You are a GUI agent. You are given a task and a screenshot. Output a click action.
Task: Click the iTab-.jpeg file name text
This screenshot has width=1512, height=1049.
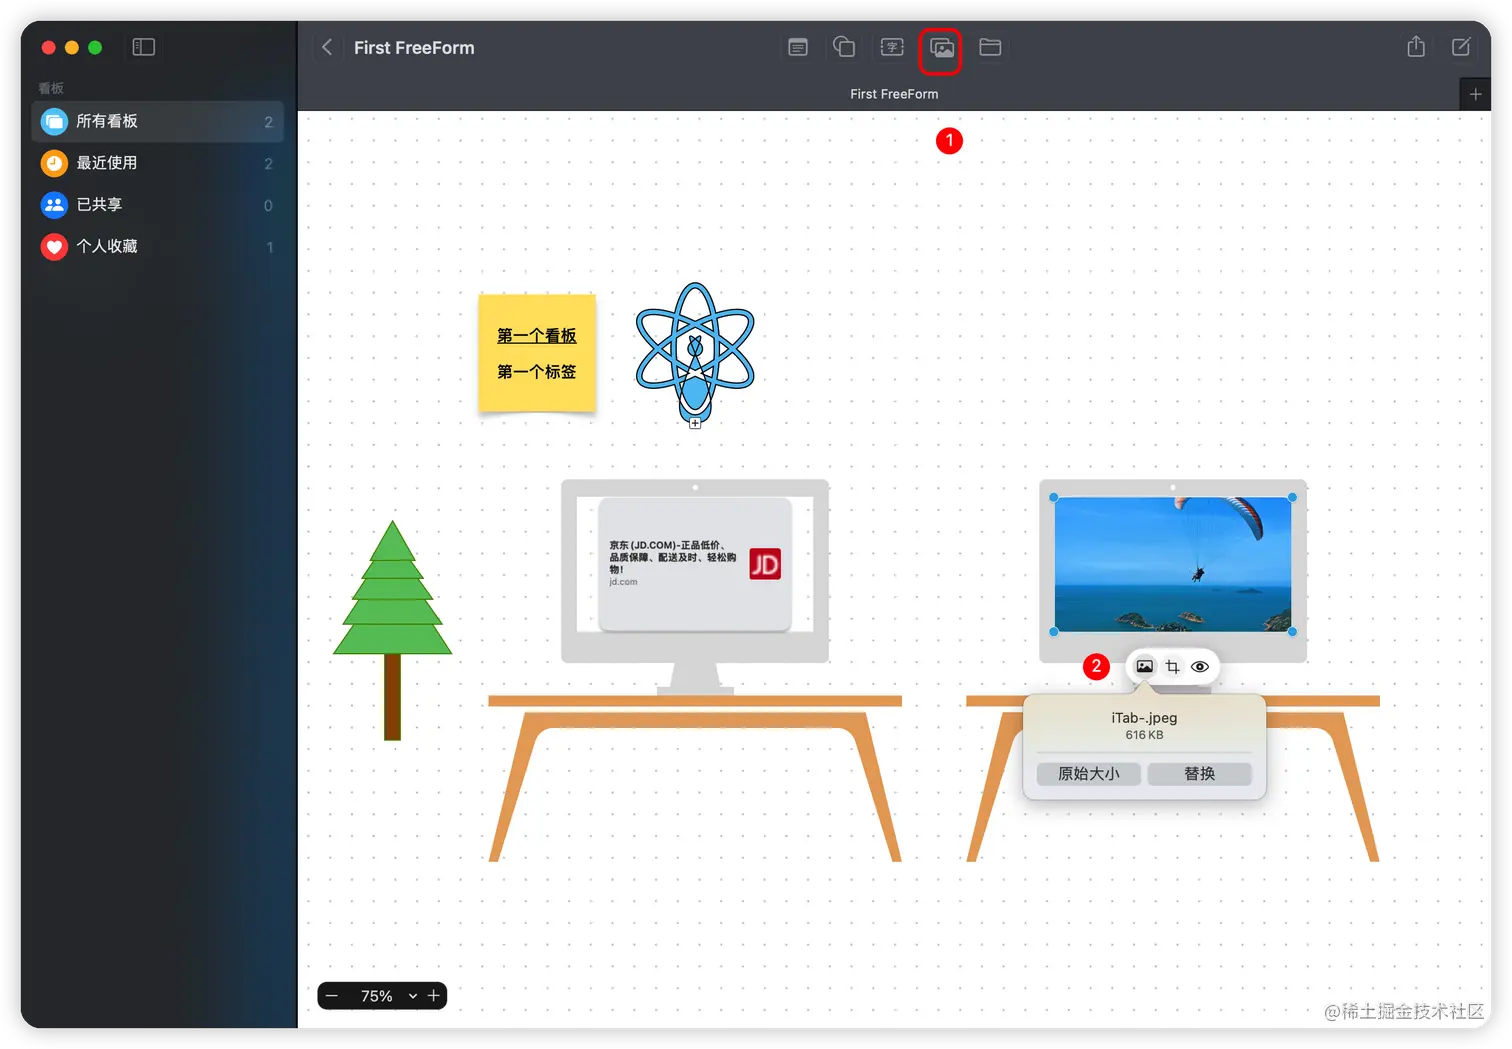tap(1144, 718)
